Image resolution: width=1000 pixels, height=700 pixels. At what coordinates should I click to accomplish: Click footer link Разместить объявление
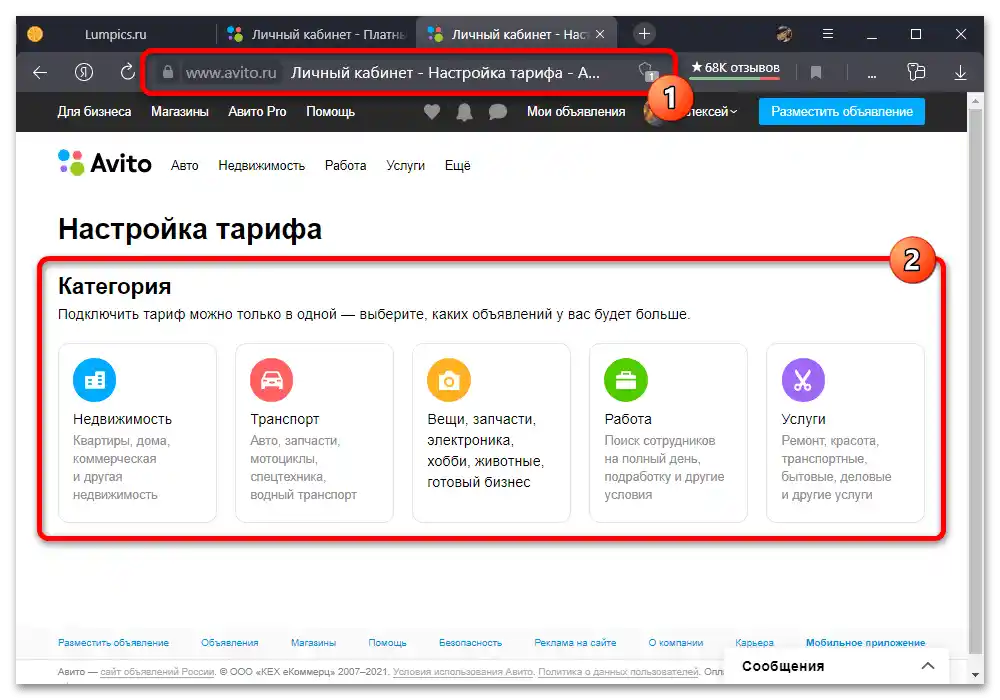coord(114,643)
